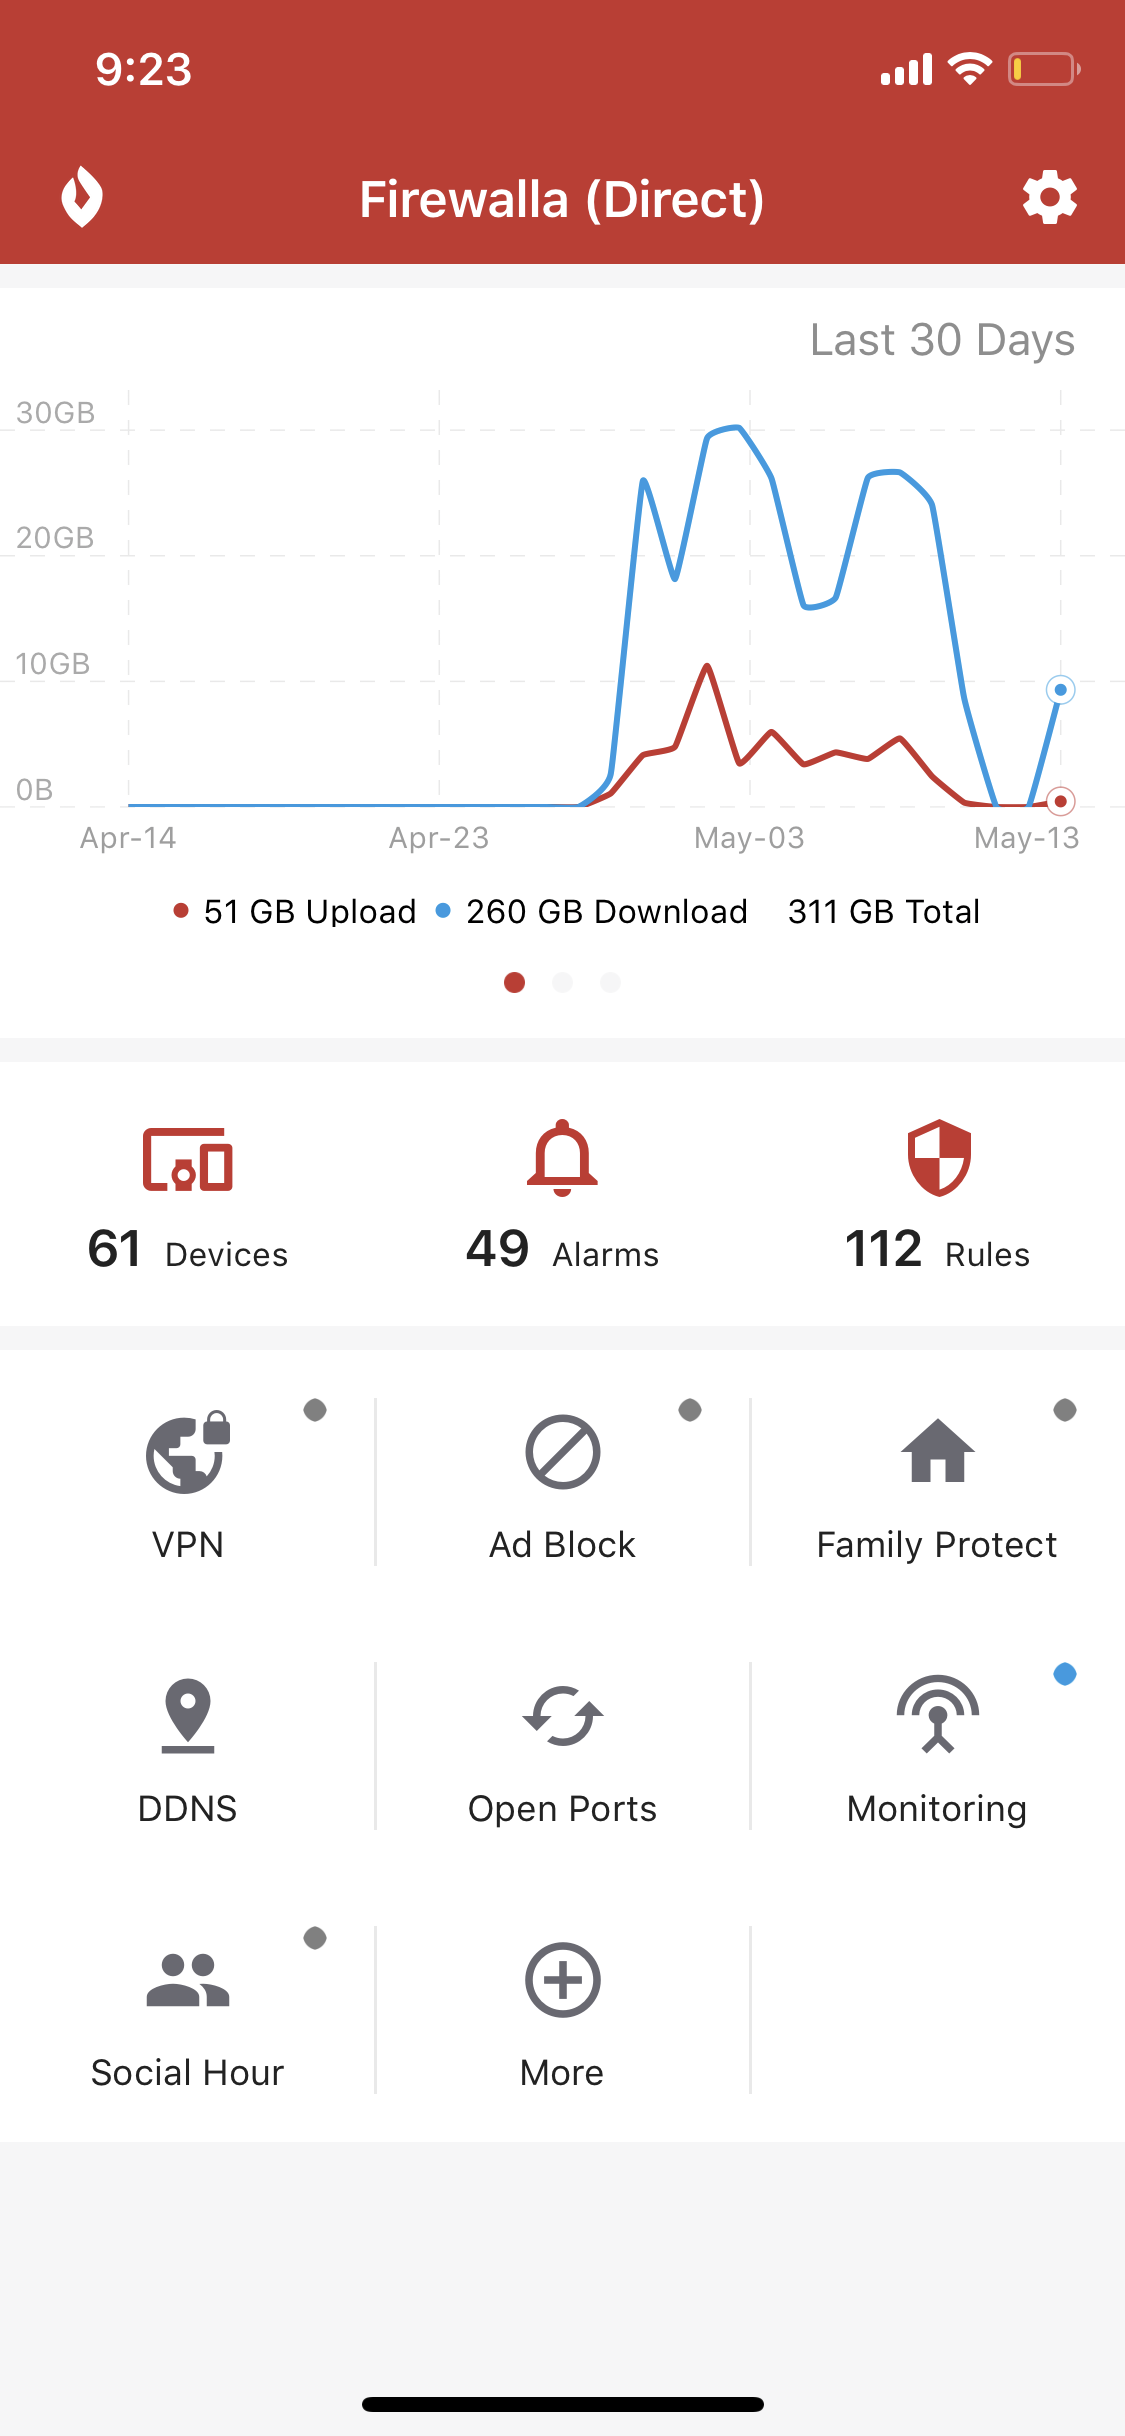Open settings with the gear icon
The height and width of the screenshot is (2436, 1125).
click(1049, 197)
